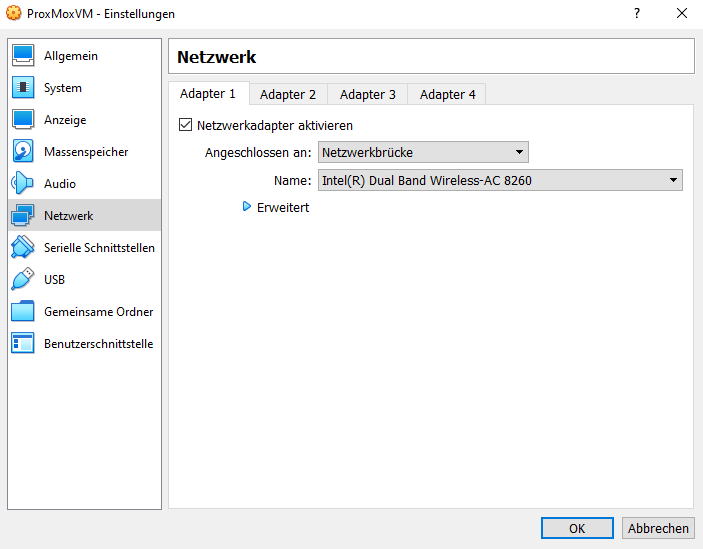
Task: Click the Netzwerkadapter aktivieren label
Action: tap(275, 125)
